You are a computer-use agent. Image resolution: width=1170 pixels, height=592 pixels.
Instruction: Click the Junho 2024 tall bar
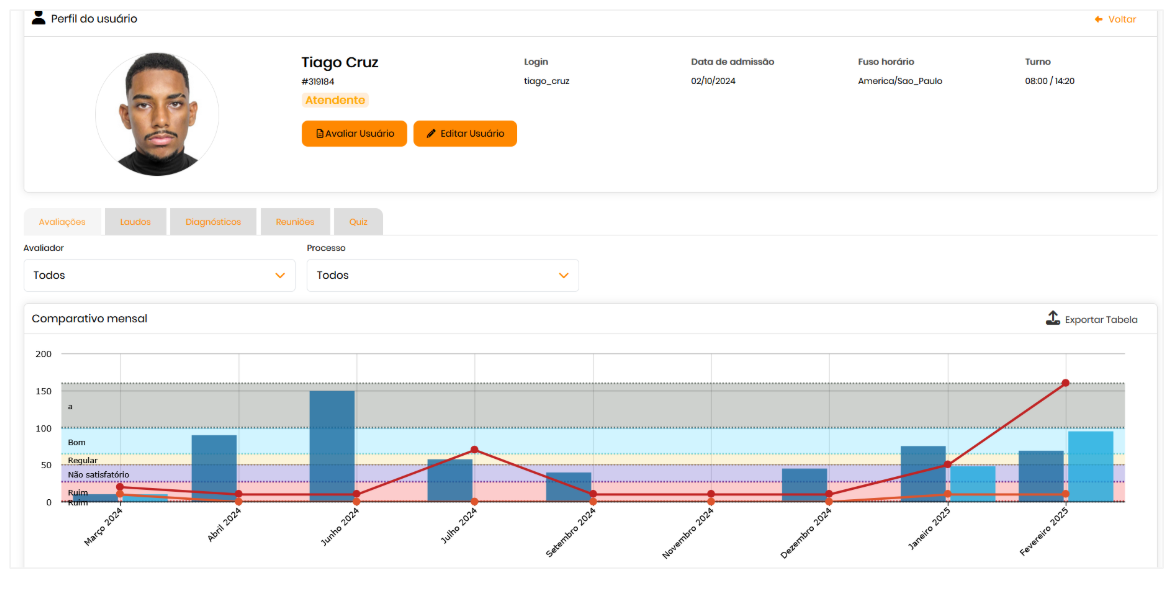coord(332,445)
